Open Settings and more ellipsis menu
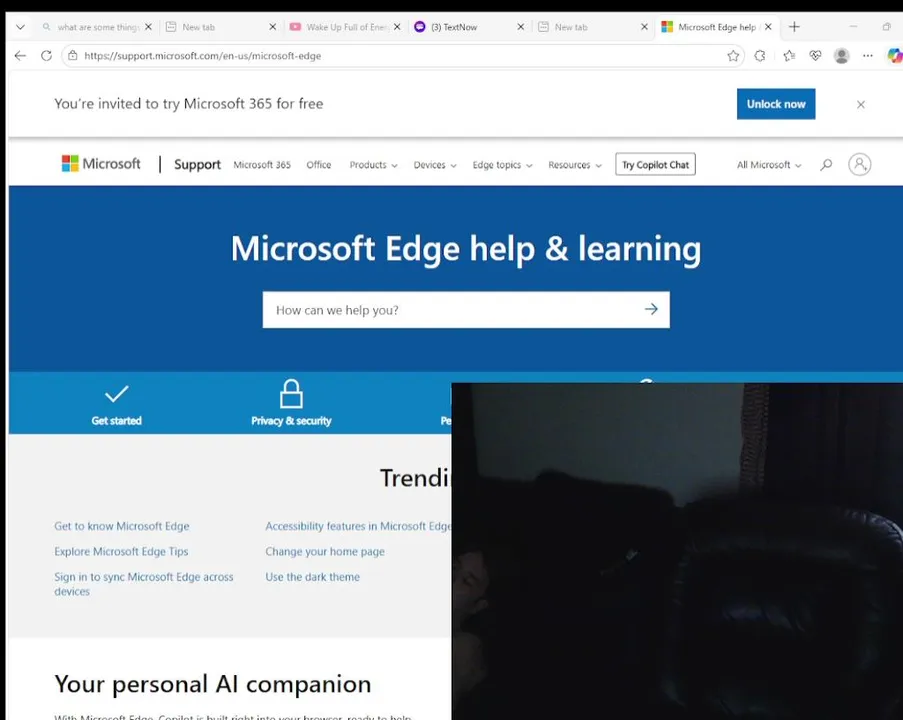903x720 pixels. [868, 56]
